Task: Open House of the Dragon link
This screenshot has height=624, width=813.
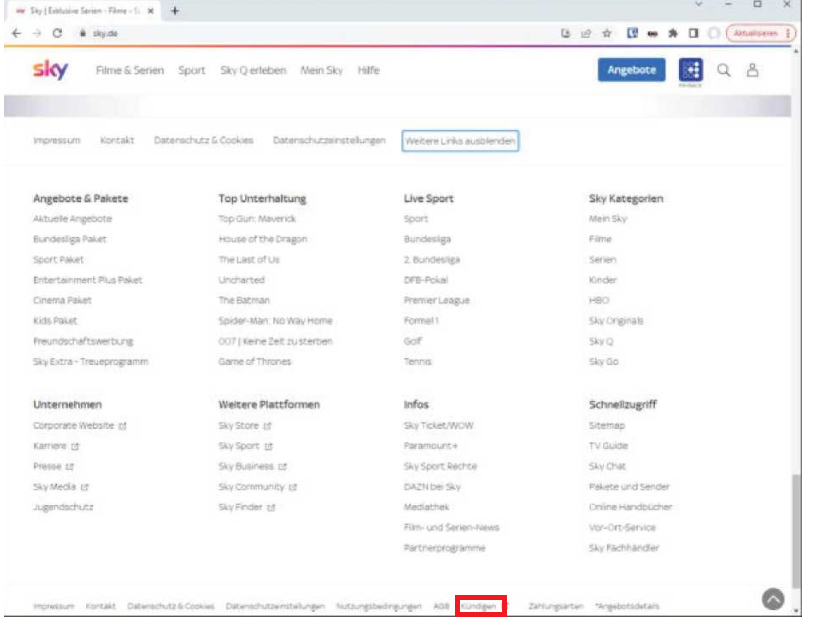Action: pos(263,239)
